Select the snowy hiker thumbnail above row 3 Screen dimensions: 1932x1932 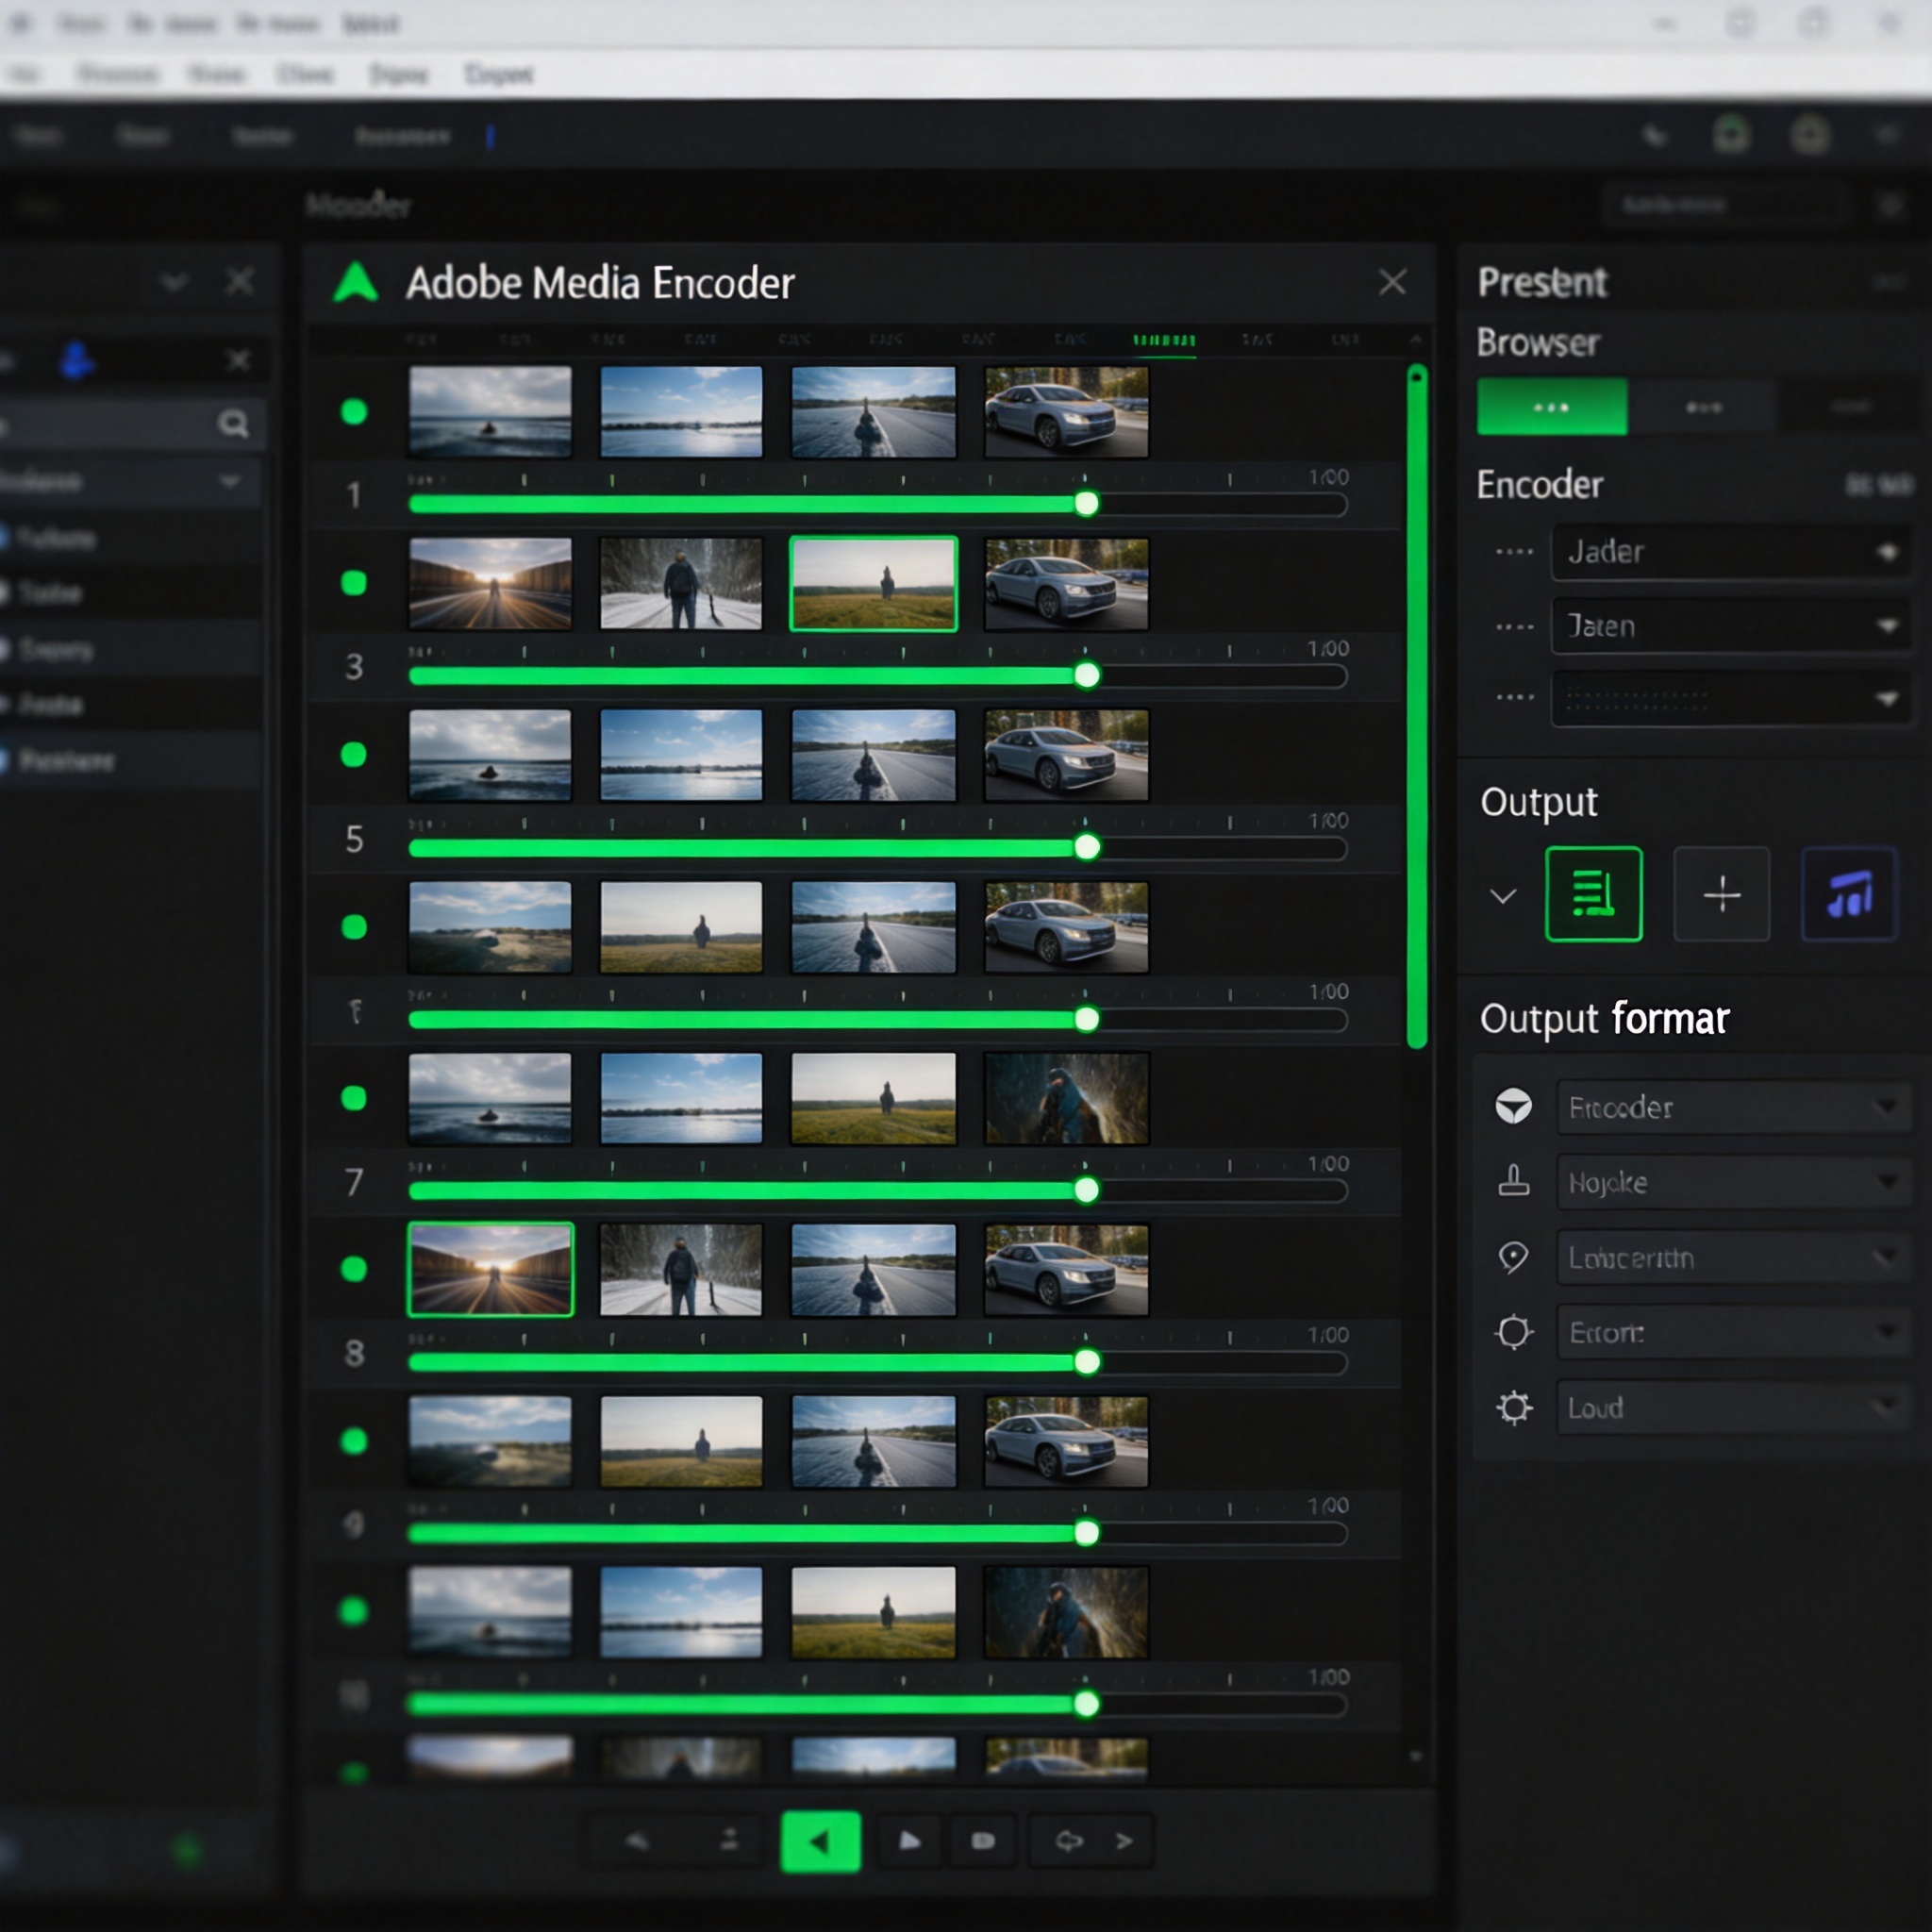click(681, 584)
